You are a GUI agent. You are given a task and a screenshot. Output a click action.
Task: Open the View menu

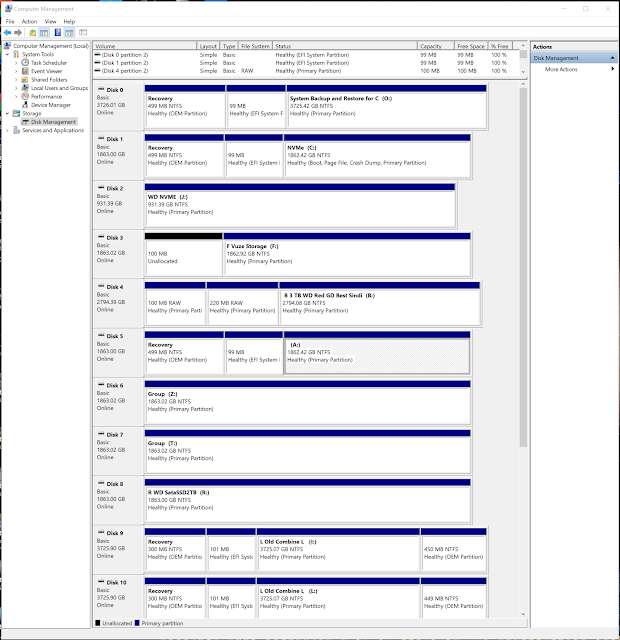tap(50, 21)
